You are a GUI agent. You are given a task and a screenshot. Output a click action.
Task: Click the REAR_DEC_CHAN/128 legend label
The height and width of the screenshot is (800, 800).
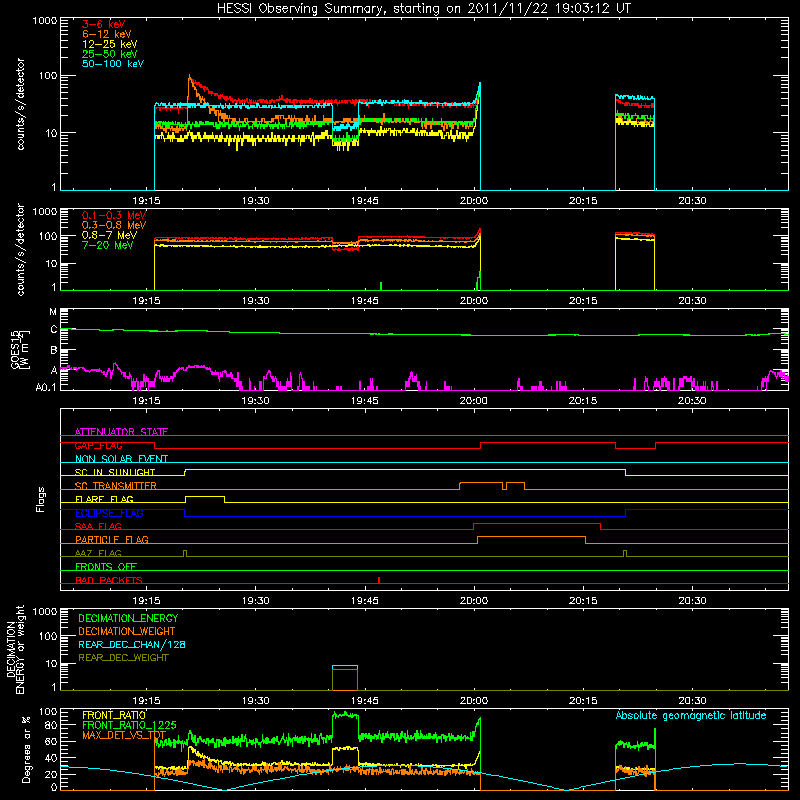[132, 644]
